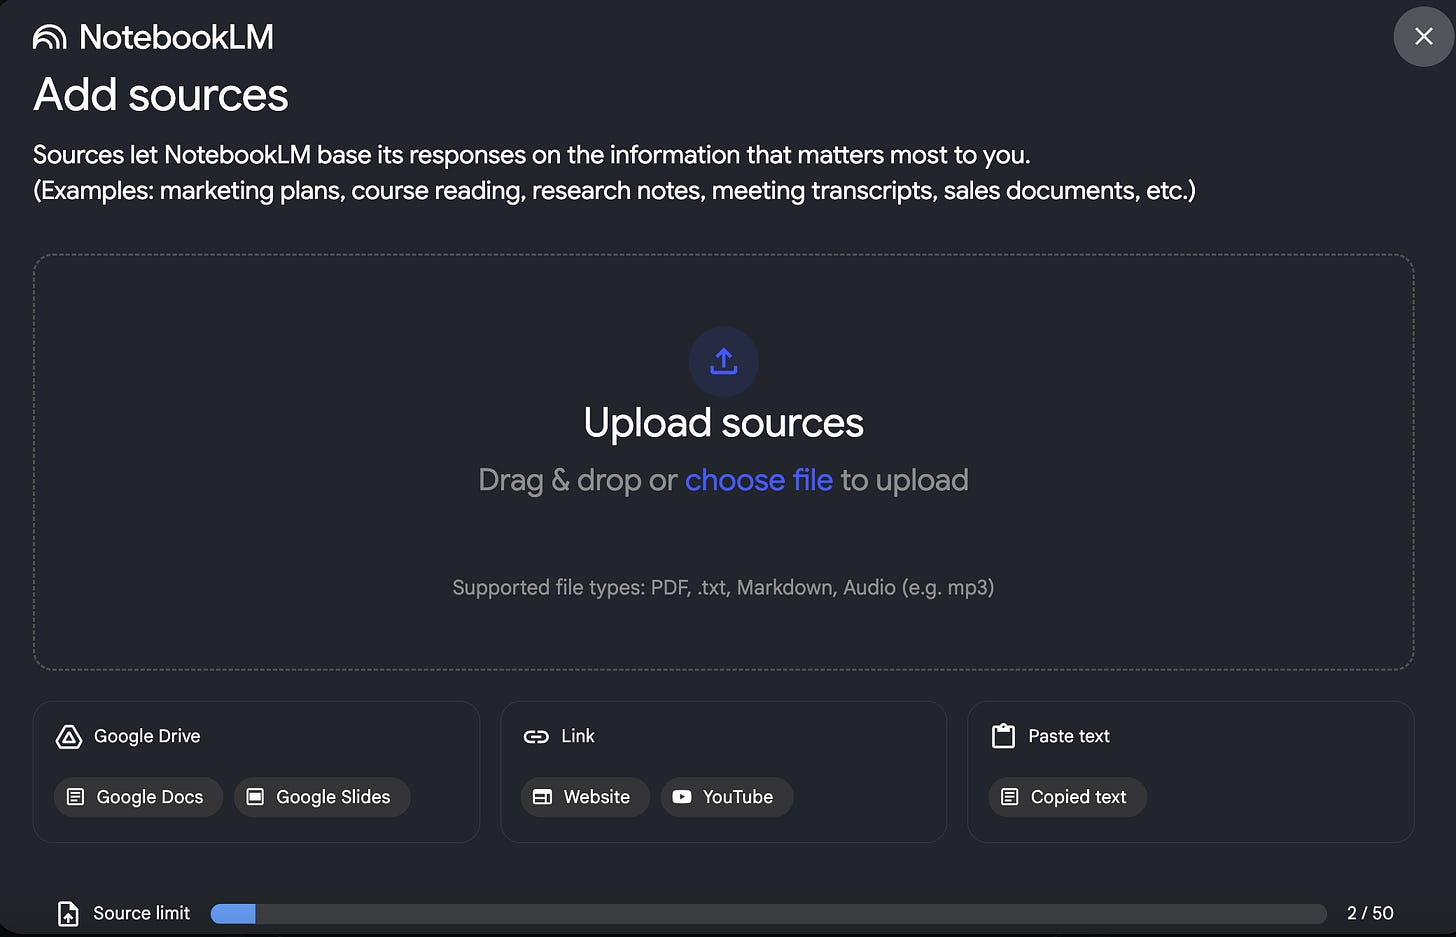Select the Google Docs source button
The width and height of the screenshot is (1456, 937).
pyautogui.click(x=138, y=797)
